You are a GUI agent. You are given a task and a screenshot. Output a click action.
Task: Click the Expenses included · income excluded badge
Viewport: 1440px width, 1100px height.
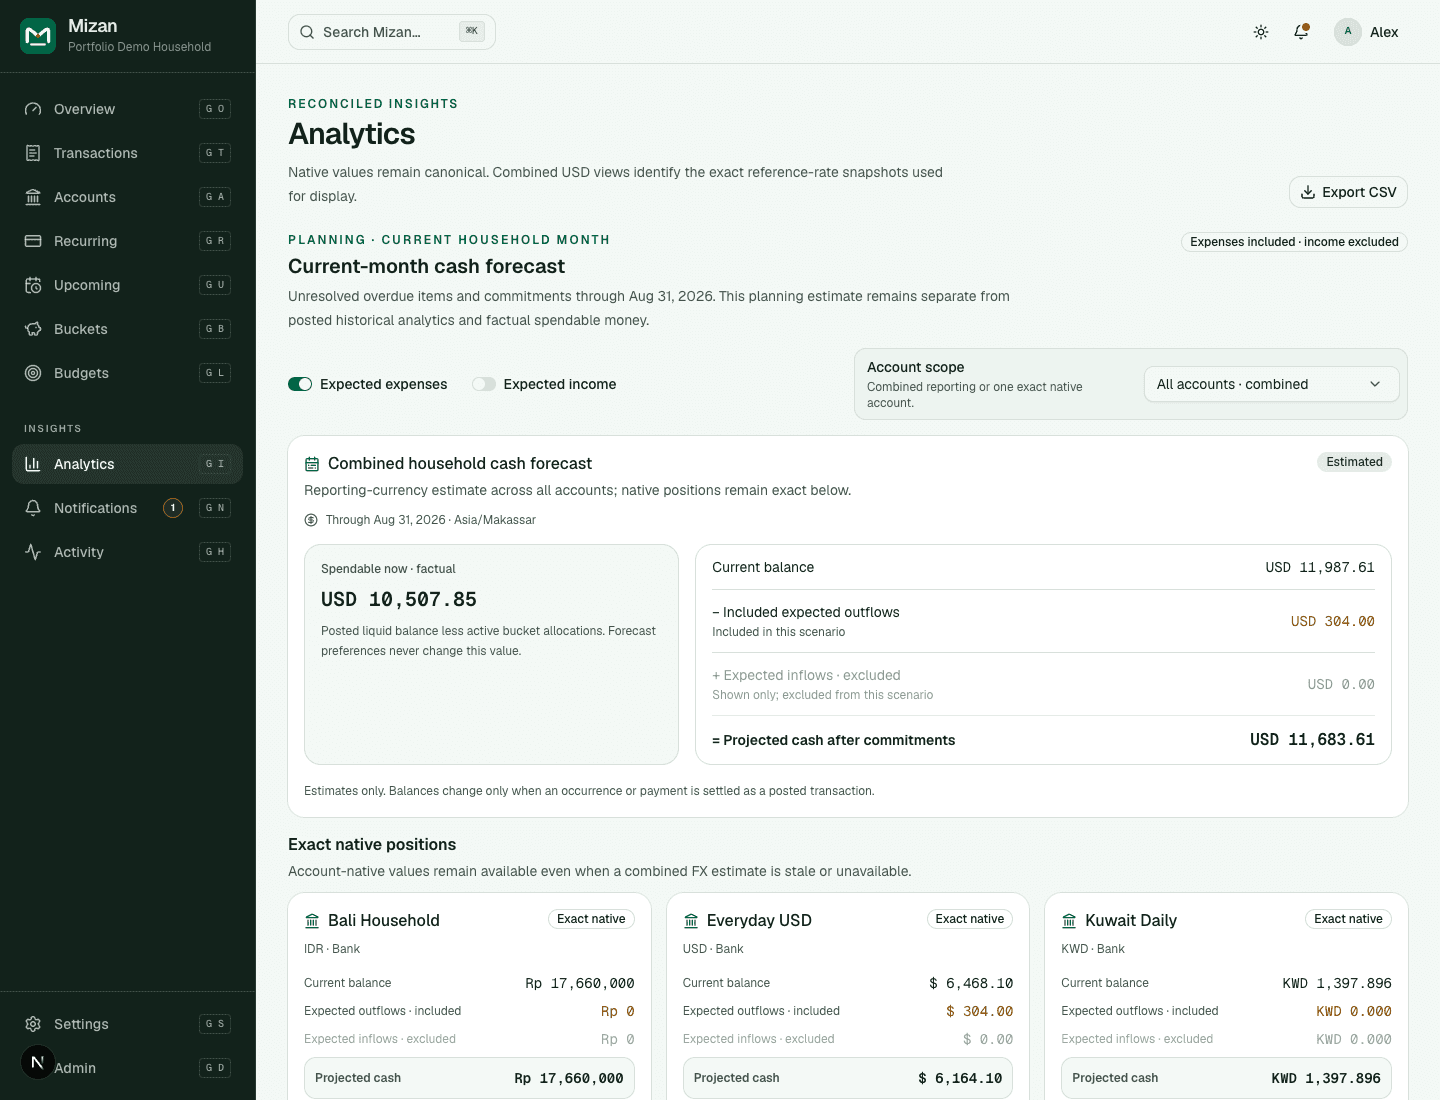[1294, 242]
